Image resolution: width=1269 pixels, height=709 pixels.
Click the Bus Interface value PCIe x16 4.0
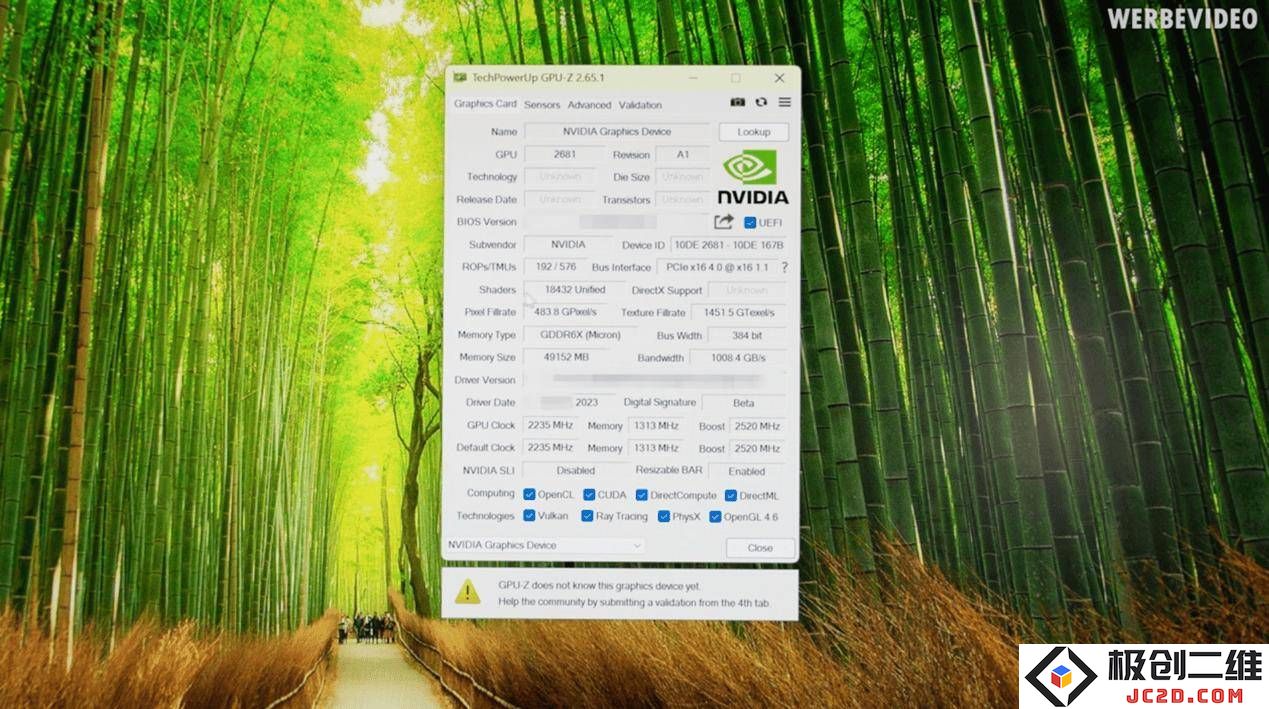716,267
